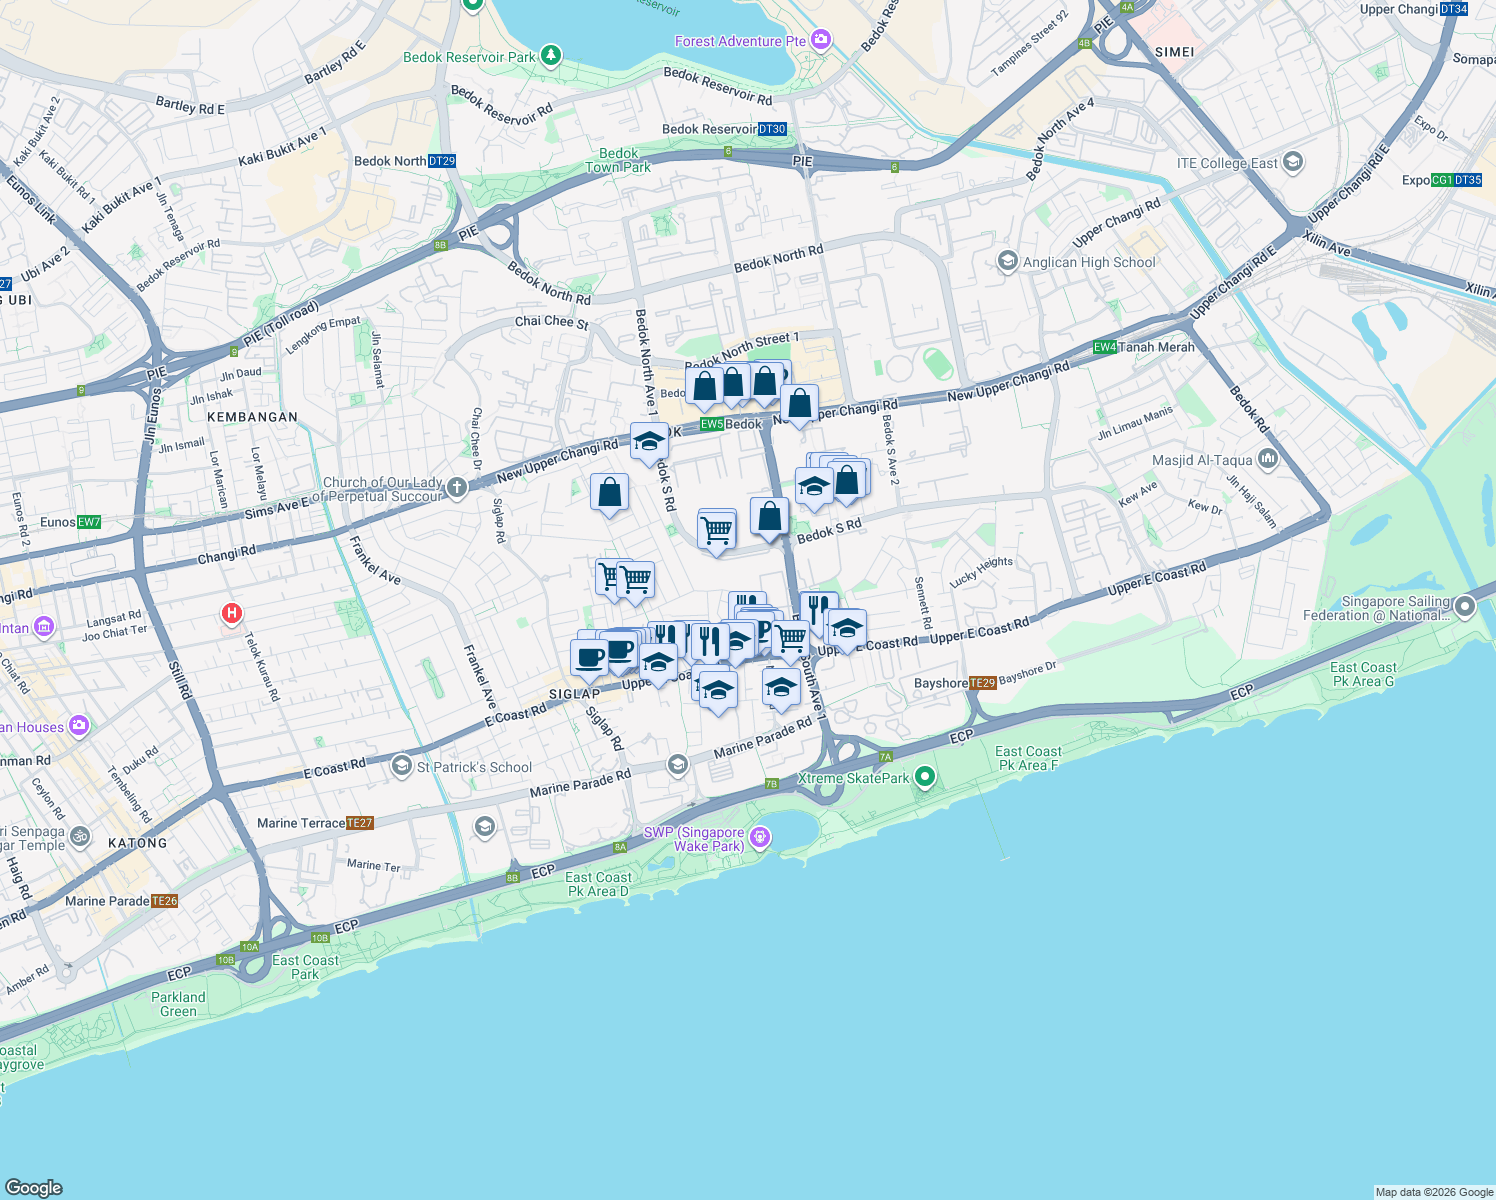
Task: Click SWP Singapore Wake Park icon
Action: [760, 837]
